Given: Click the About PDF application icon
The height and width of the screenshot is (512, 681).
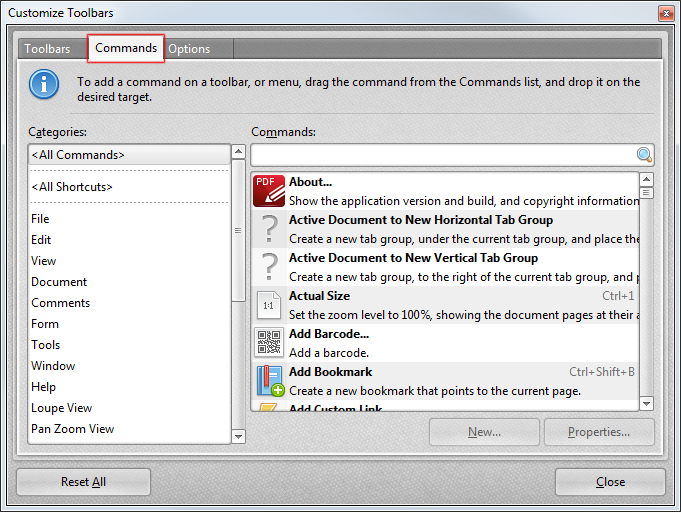Looking at the screenshot, I should (269, 191).
